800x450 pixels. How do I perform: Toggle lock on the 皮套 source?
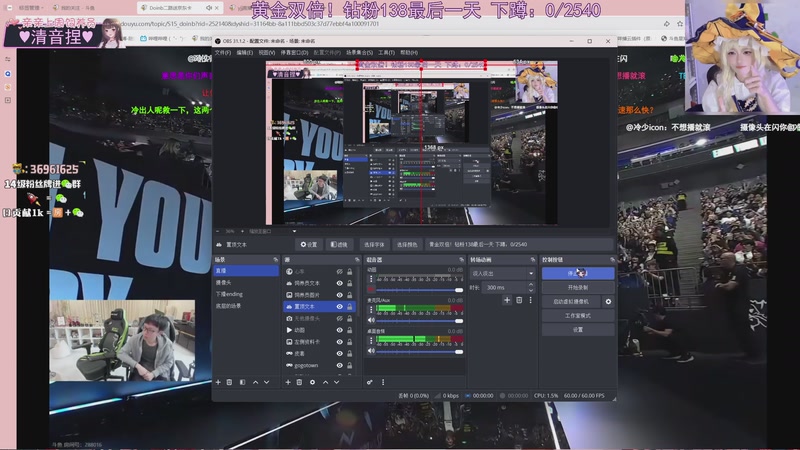(349, 354)
